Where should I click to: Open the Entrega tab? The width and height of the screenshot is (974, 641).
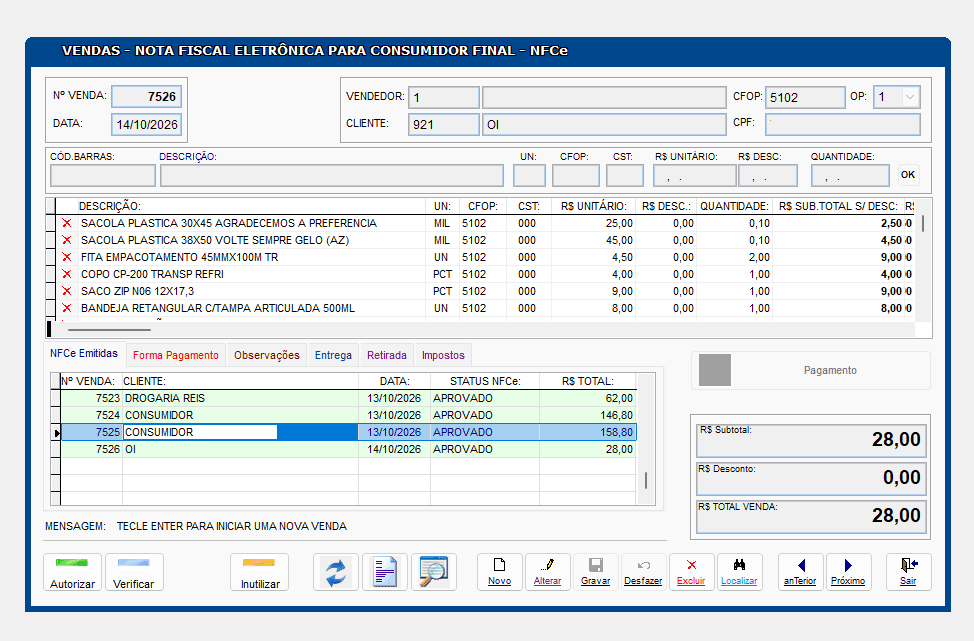[333, 355]
